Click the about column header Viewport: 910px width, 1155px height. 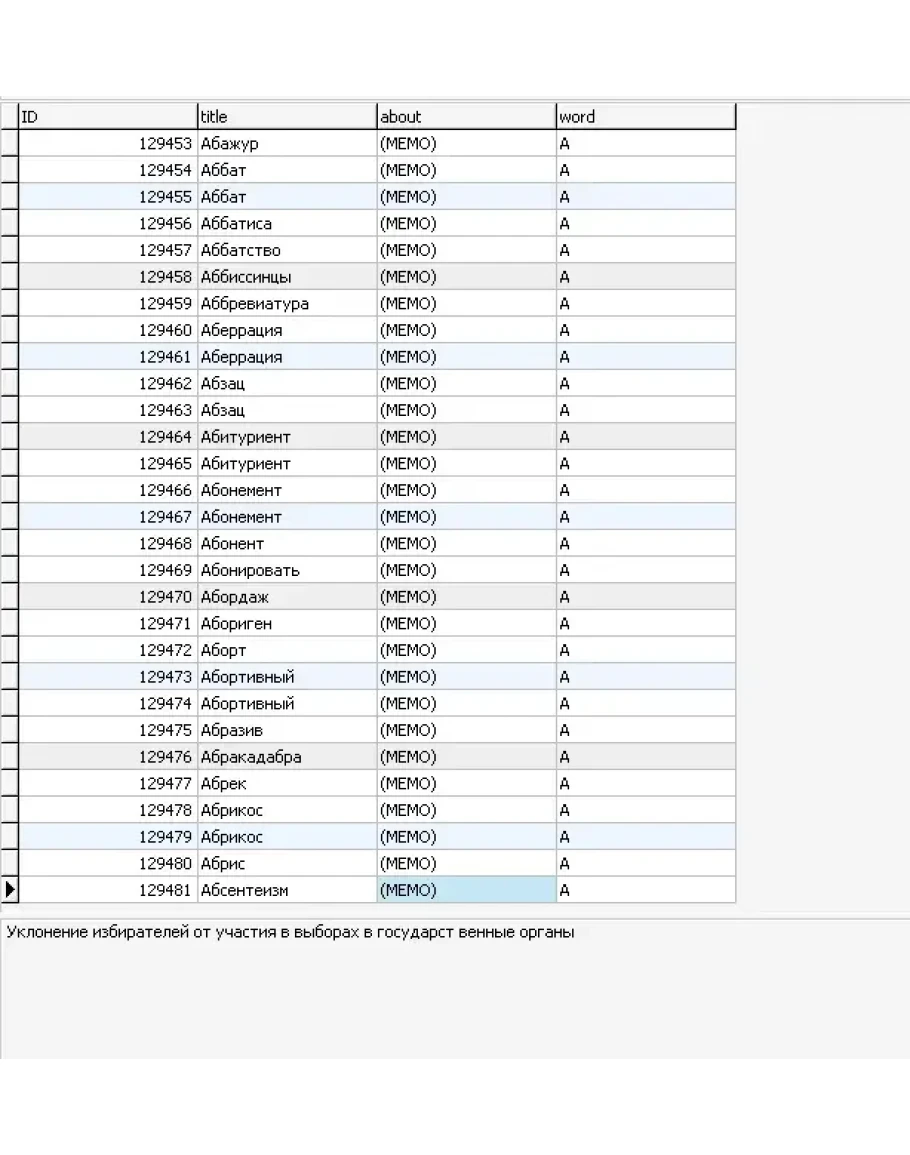(x=466, y=116)
